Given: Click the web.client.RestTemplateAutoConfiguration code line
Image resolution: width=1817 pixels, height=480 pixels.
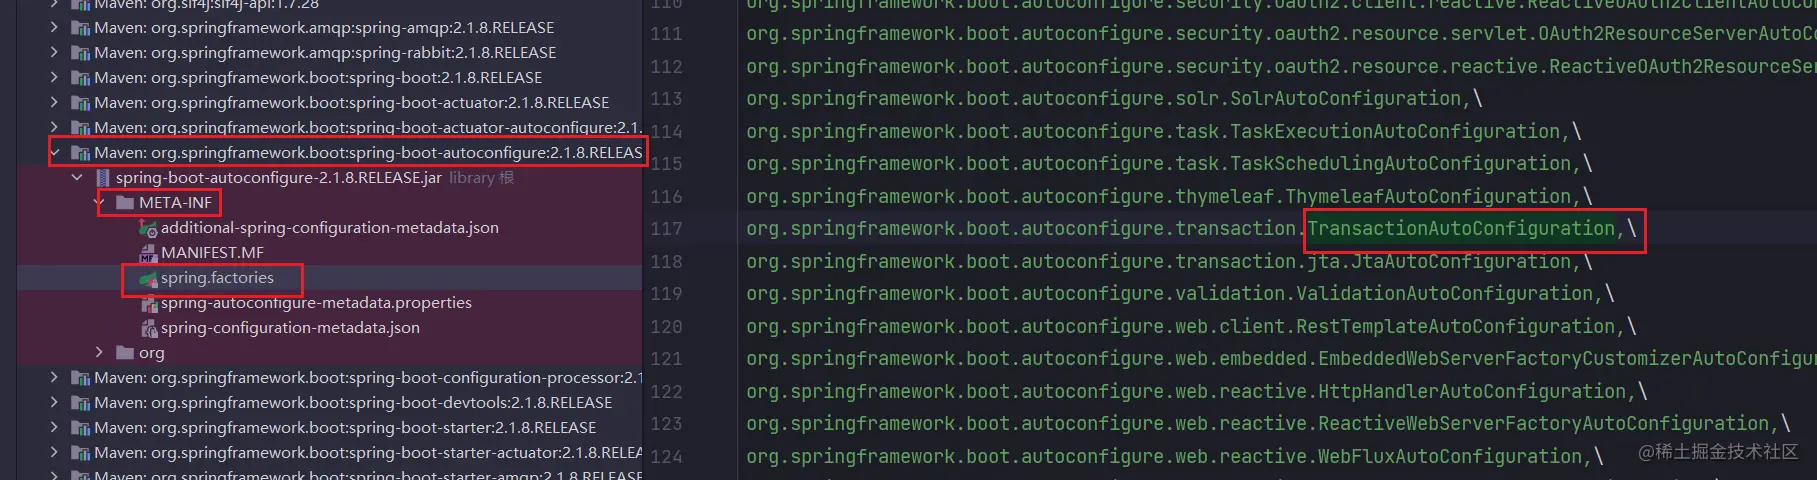Looking at the screenshot, I should [1191, 327].
